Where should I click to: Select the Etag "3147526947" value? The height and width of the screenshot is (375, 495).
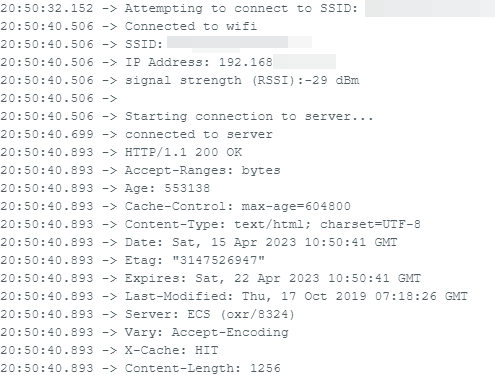tap(219, 260)
